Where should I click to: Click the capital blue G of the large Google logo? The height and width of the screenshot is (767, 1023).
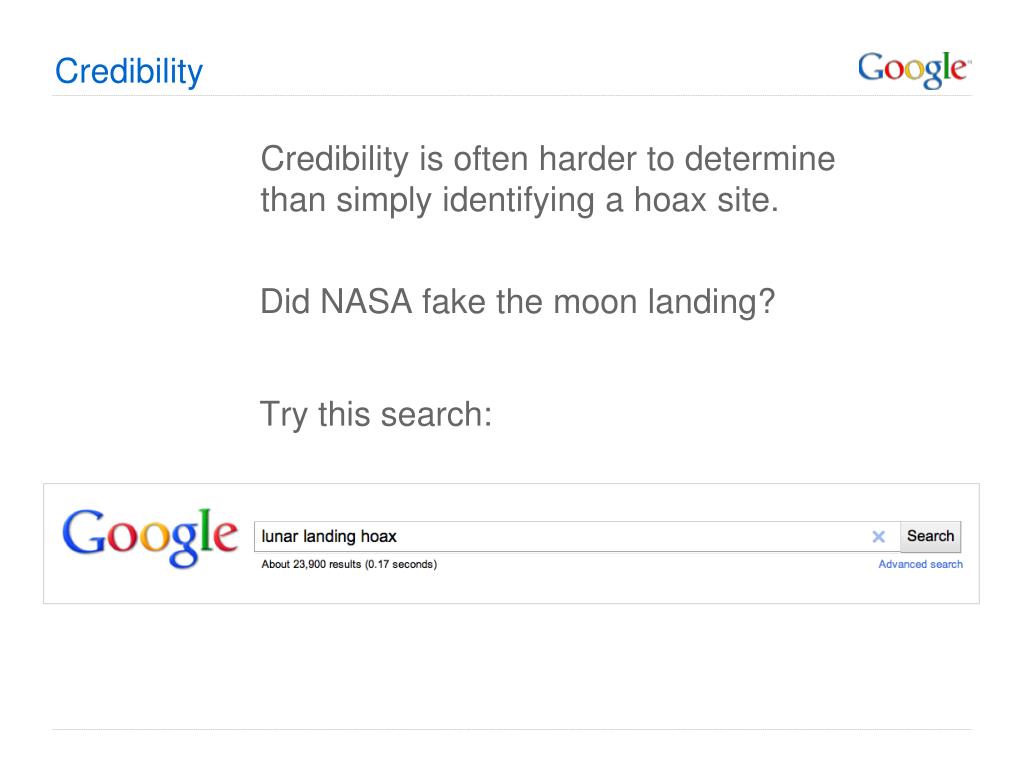[85, 532]
